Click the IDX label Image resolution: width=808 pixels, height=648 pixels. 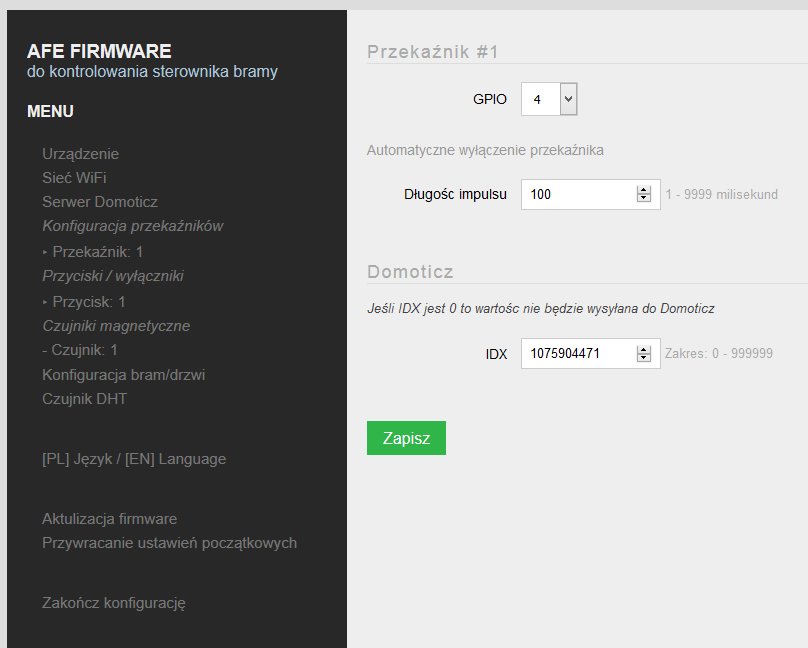496,354
